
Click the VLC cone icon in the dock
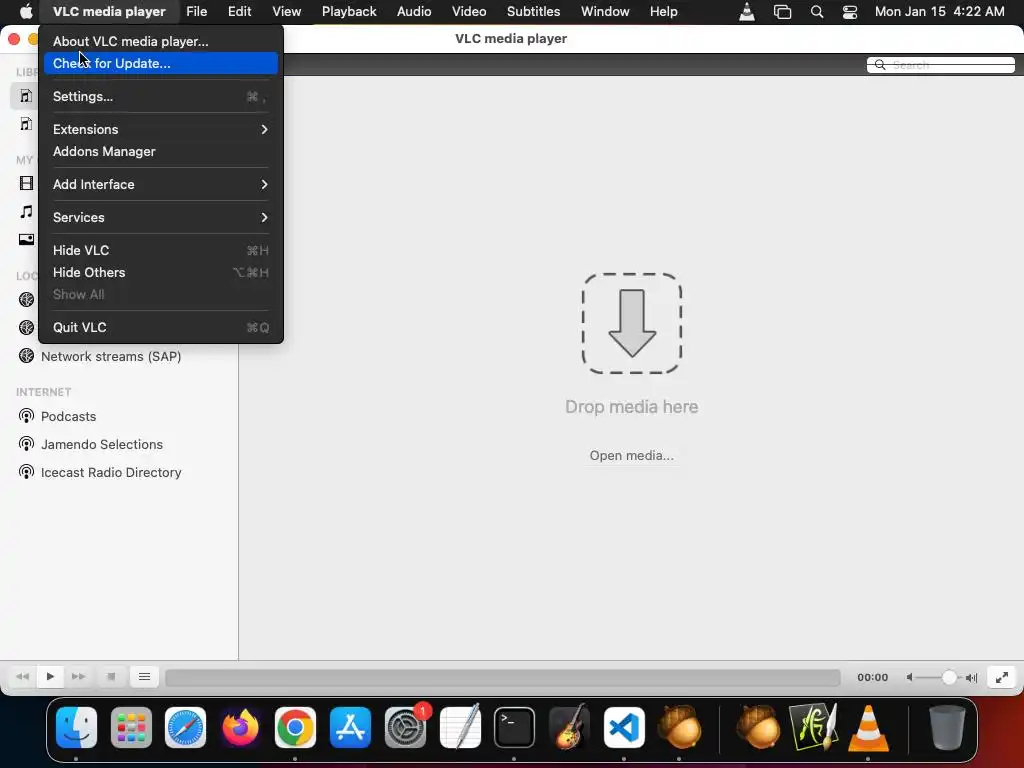pos(868,727)
